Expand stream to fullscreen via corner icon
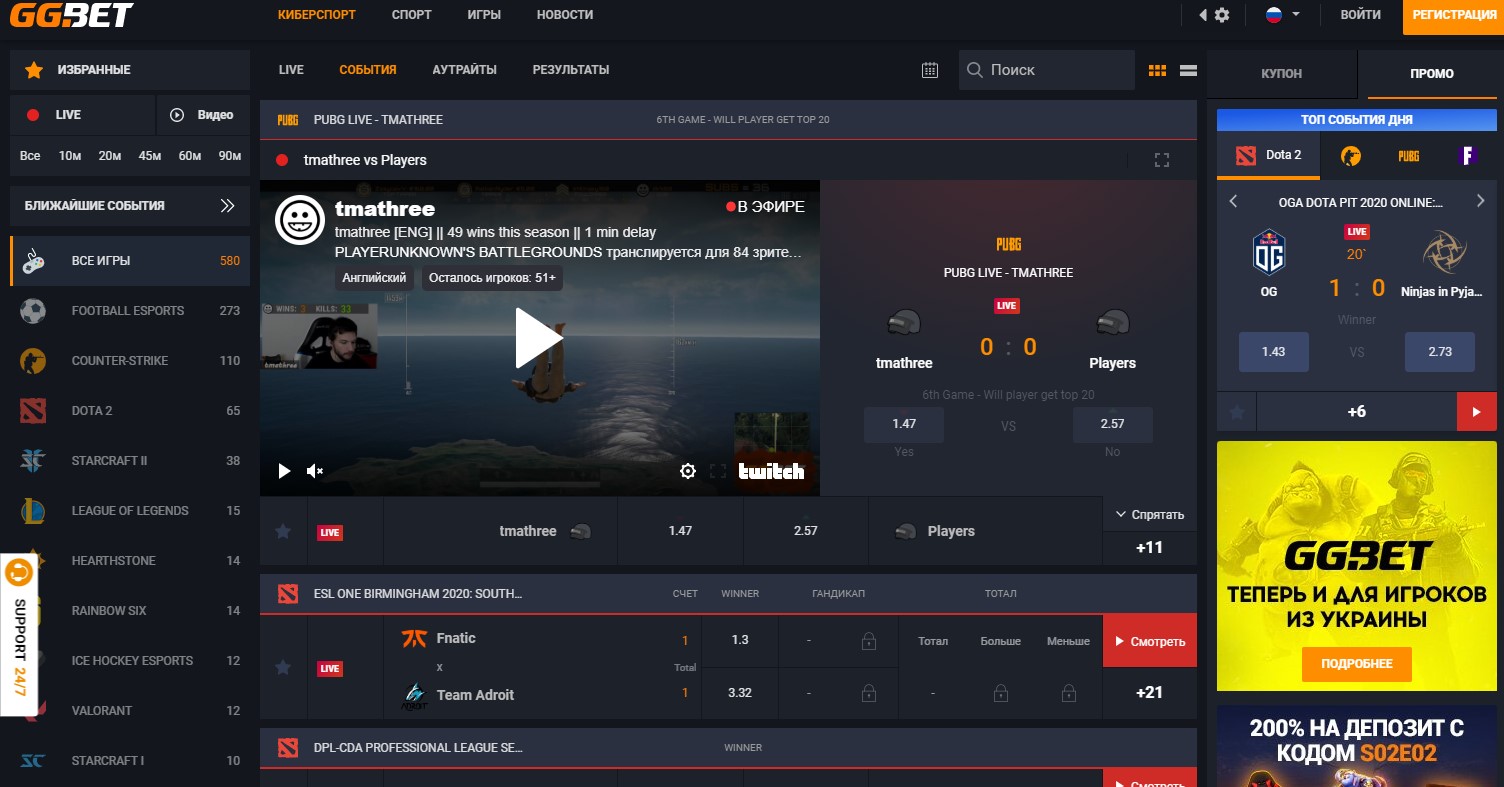This screenshot has width=1504, height=787. pos(1161,160)
